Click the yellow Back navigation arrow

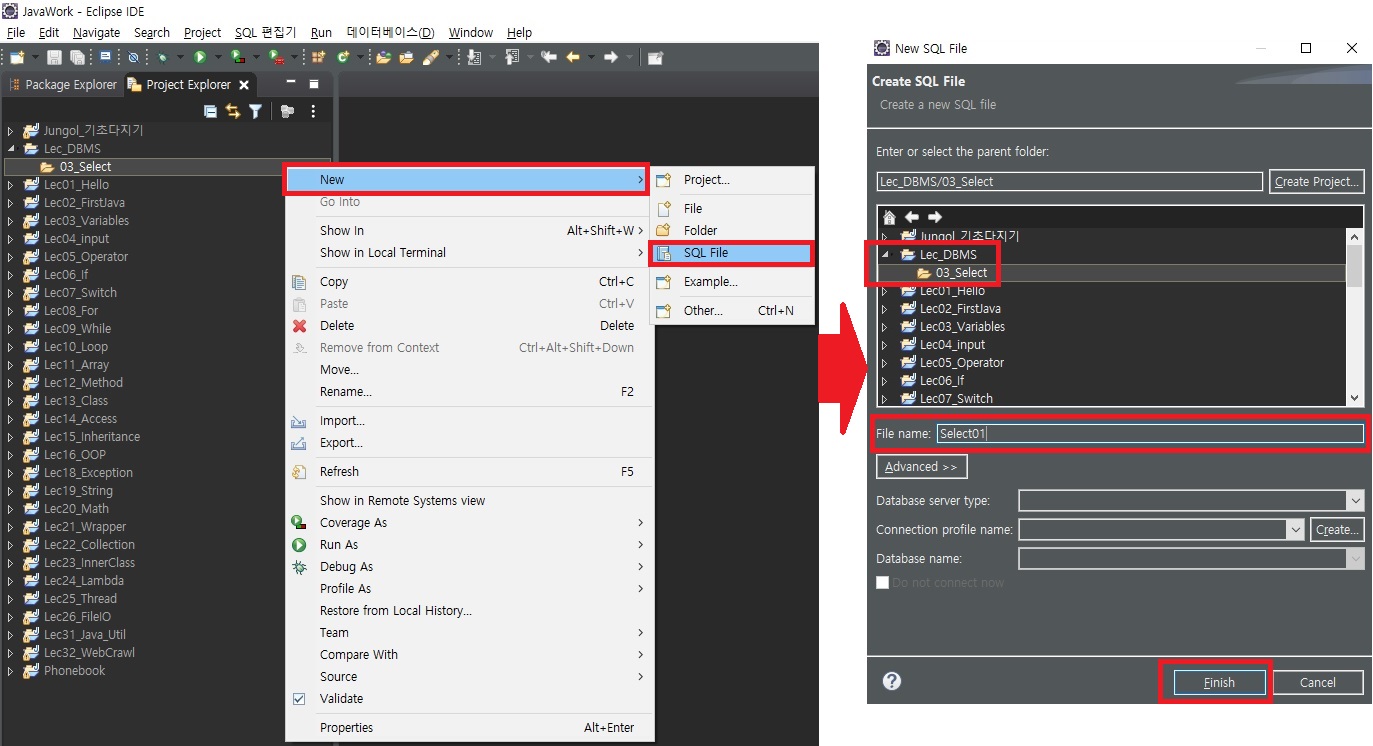(573, 57)
